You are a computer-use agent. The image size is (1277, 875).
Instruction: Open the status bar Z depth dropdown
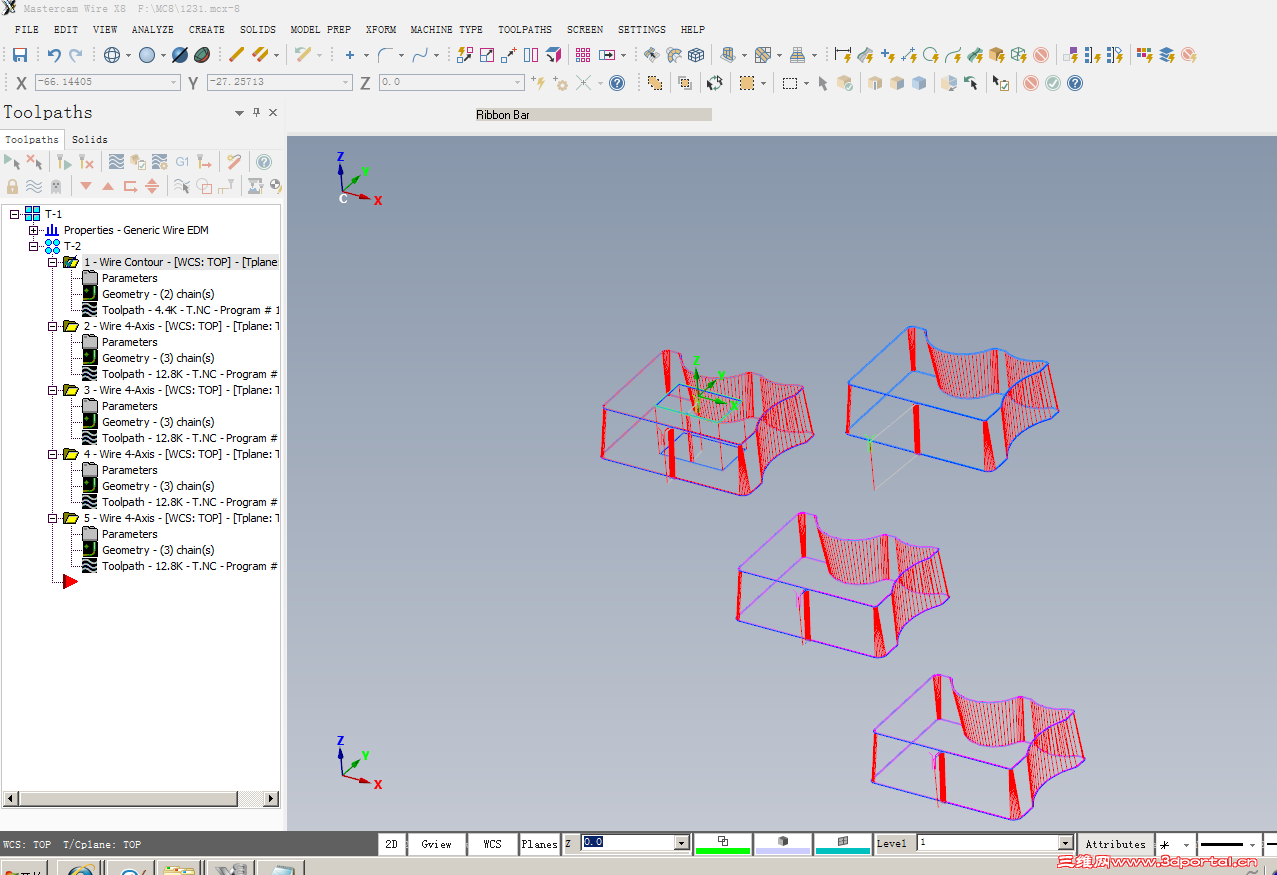point(682,843)
